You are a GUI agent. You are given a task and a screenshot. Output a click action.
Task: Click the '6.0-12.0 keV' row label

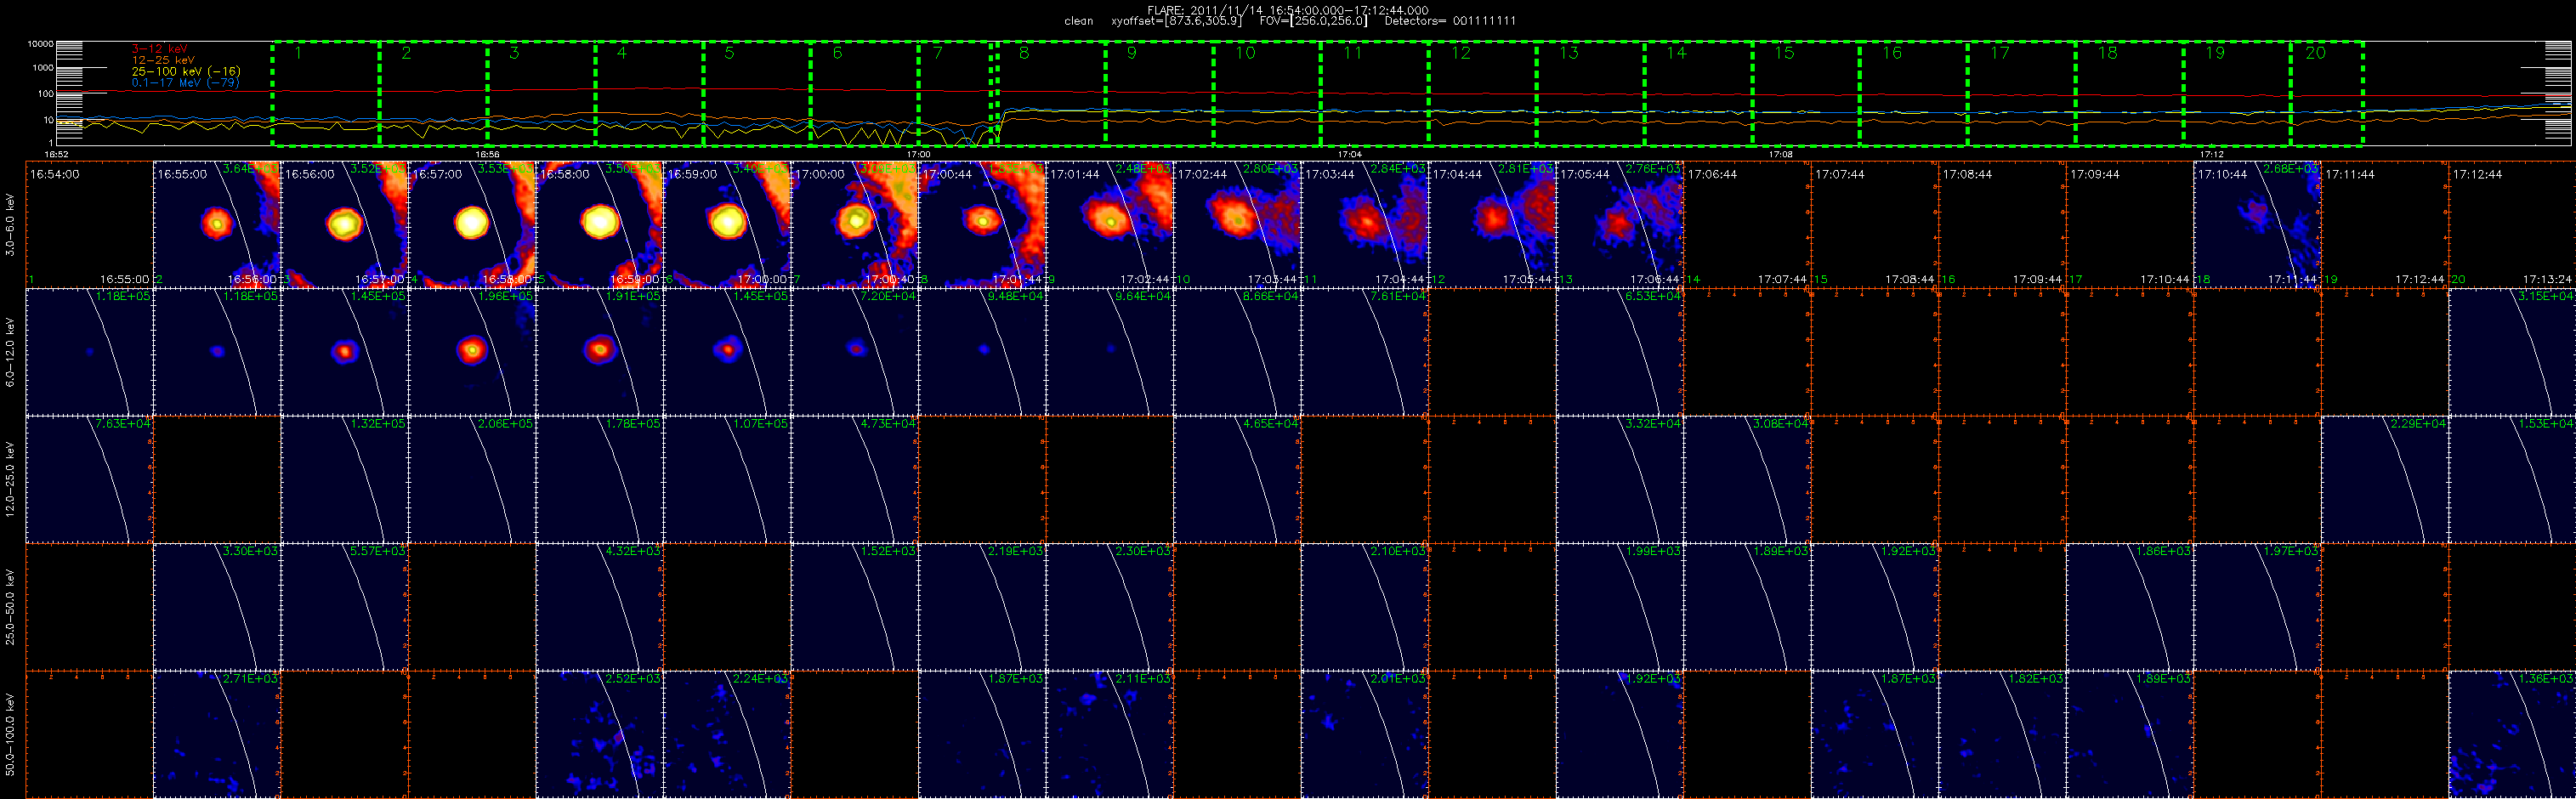[x=10, y=352]
